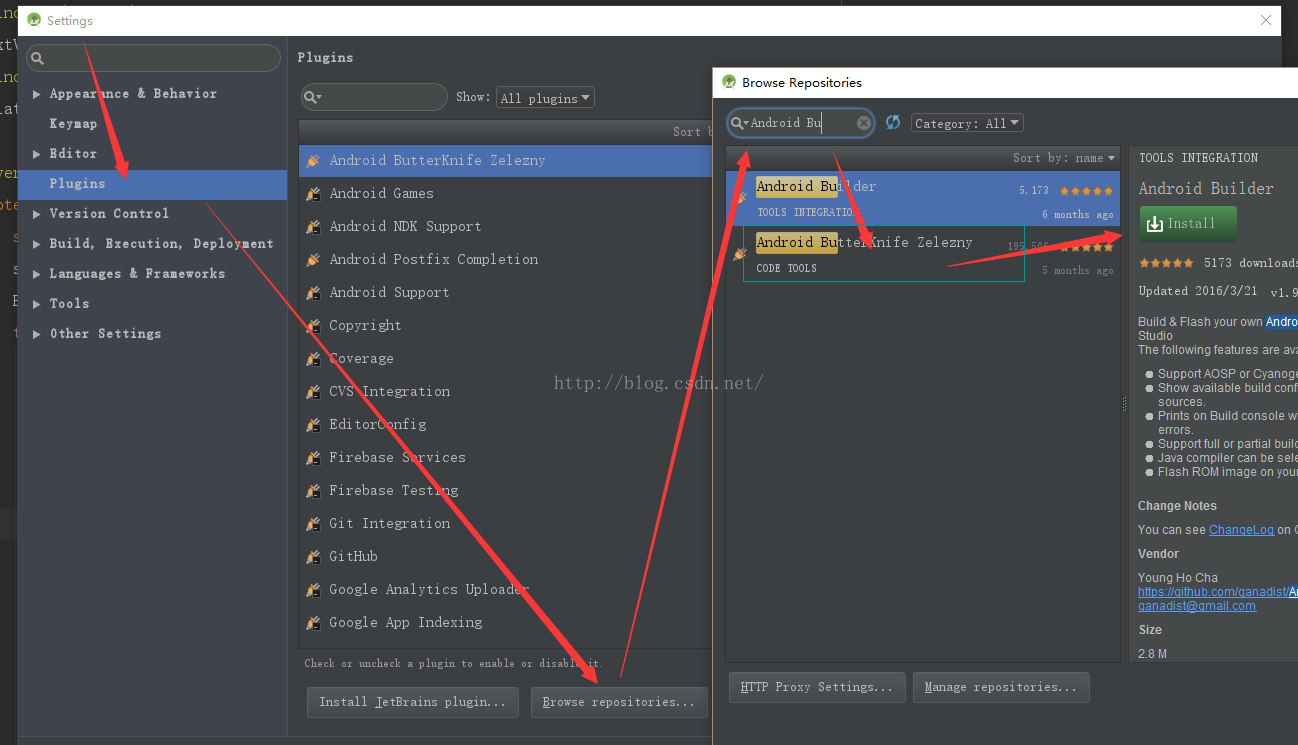Click the plugin icon next to Coverage
This screenshot has width=1298, height=745.
tap(313, 358)
